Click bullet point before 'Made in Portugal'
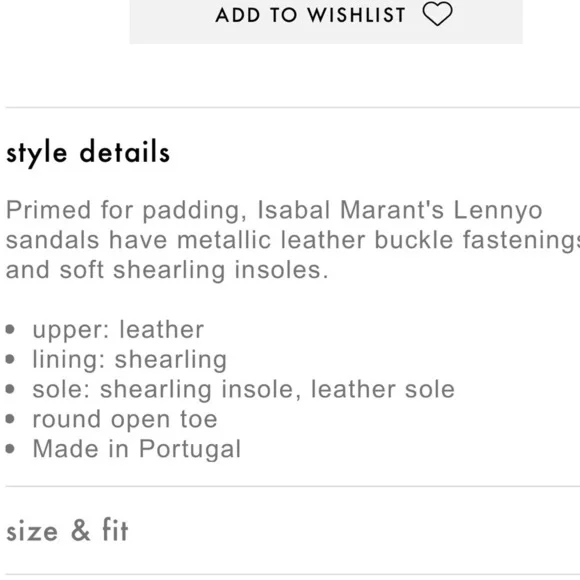Image resolution: width=580 pixels, height=580 pixels. [x=10, y=449]
